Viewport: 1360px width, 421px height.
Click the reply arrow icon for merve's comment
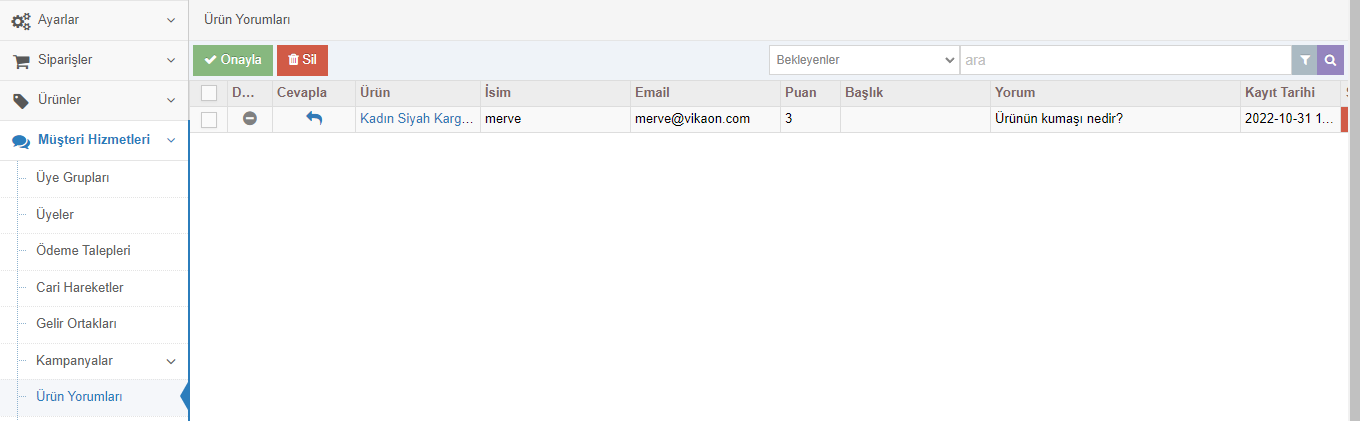[x=314, y=118]
